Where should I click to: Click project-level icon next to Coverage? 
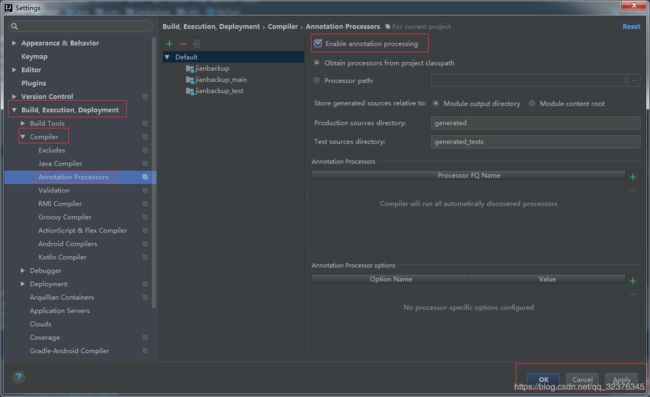[145, 338]
